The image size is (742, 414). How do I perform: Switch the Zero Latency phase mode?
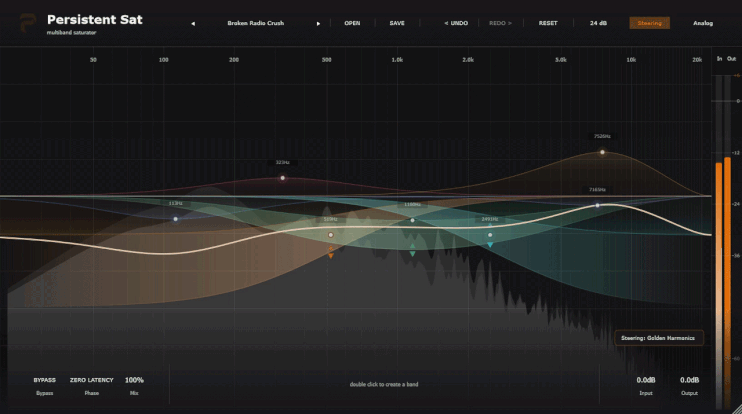(92, 380)
